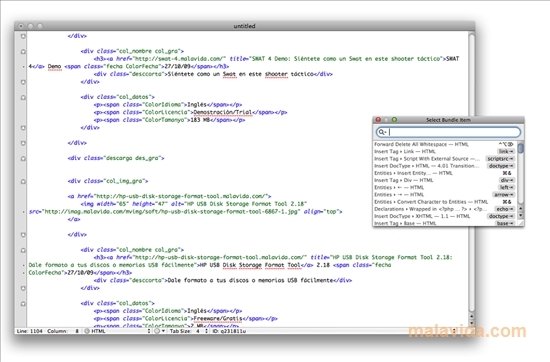Choose Forward Delete All Whitespace — HTML
The width and height of the screenshot is (550, 362).
pyautogui.click(x=444, y=144)
